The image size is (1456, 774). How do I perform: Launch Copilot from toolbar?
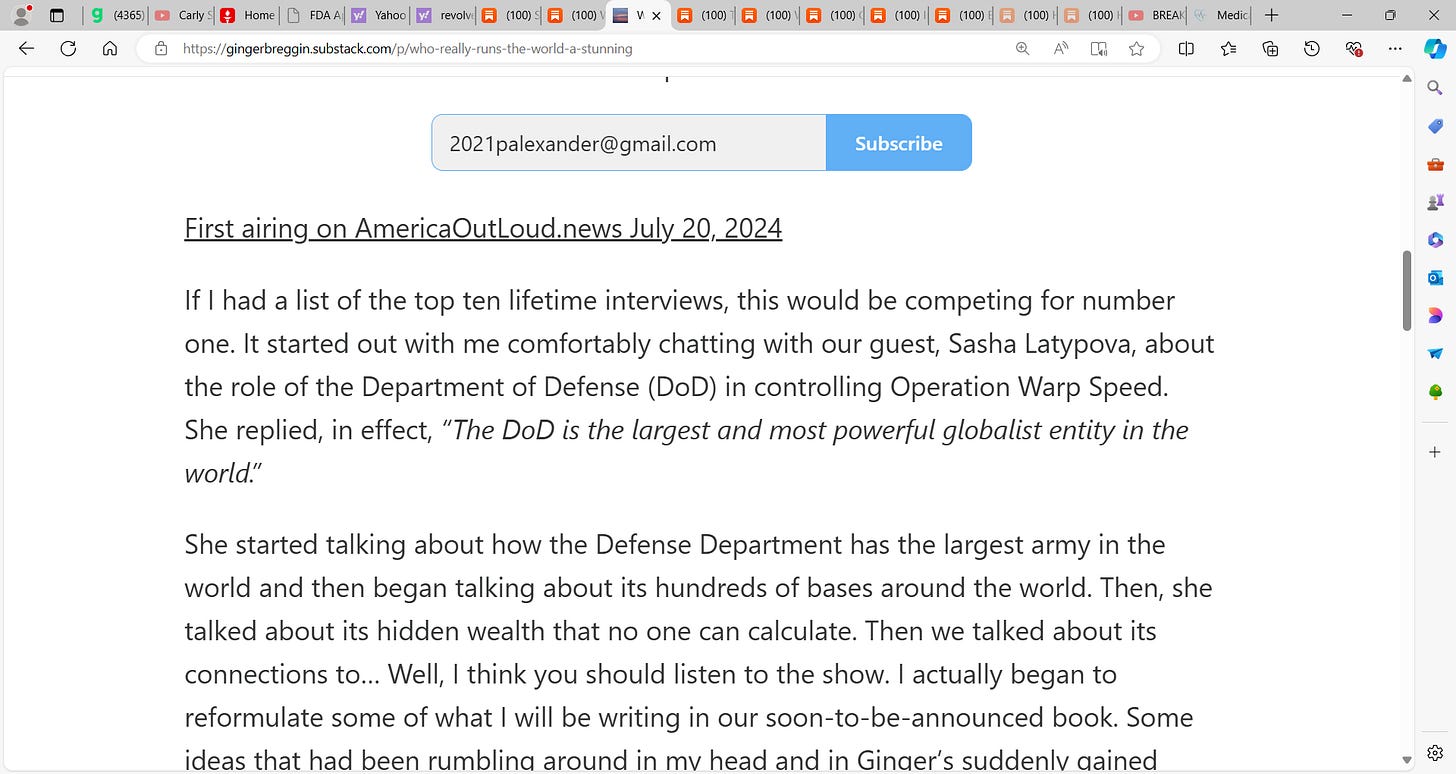coord(1436,48)
